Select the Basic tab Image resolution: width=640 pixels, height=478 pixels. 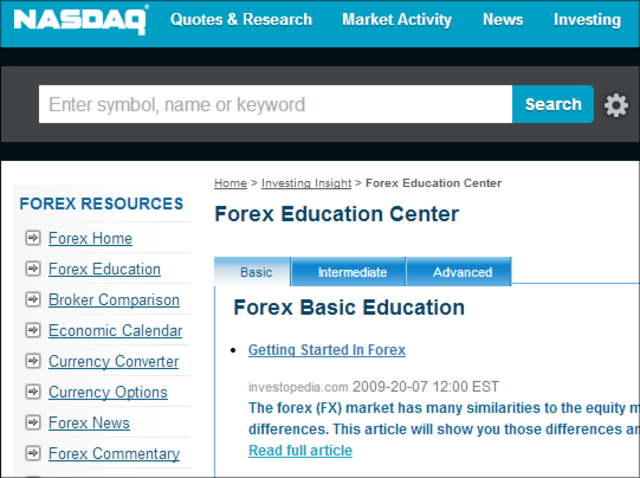coord(252,272)
